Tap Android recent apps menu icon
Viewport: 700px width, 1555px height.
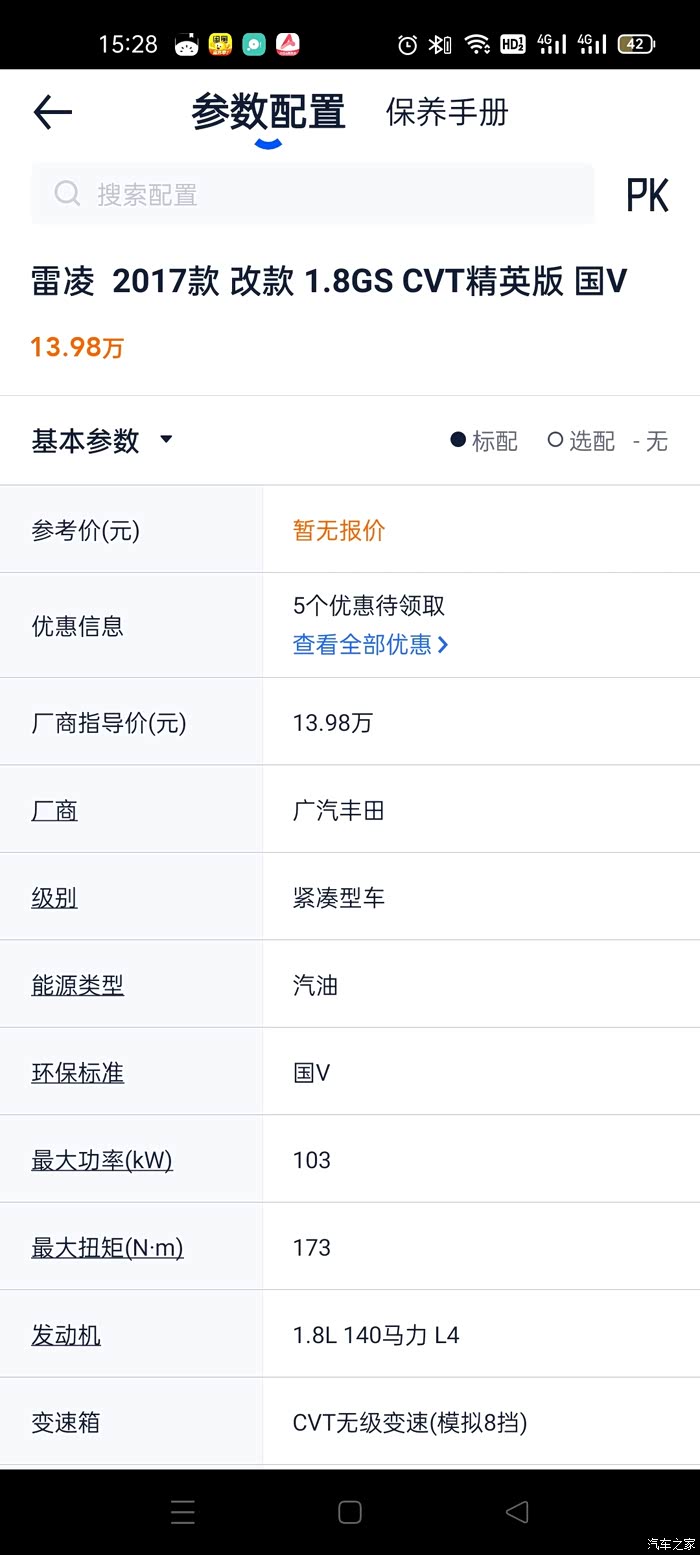(183, 1511)
